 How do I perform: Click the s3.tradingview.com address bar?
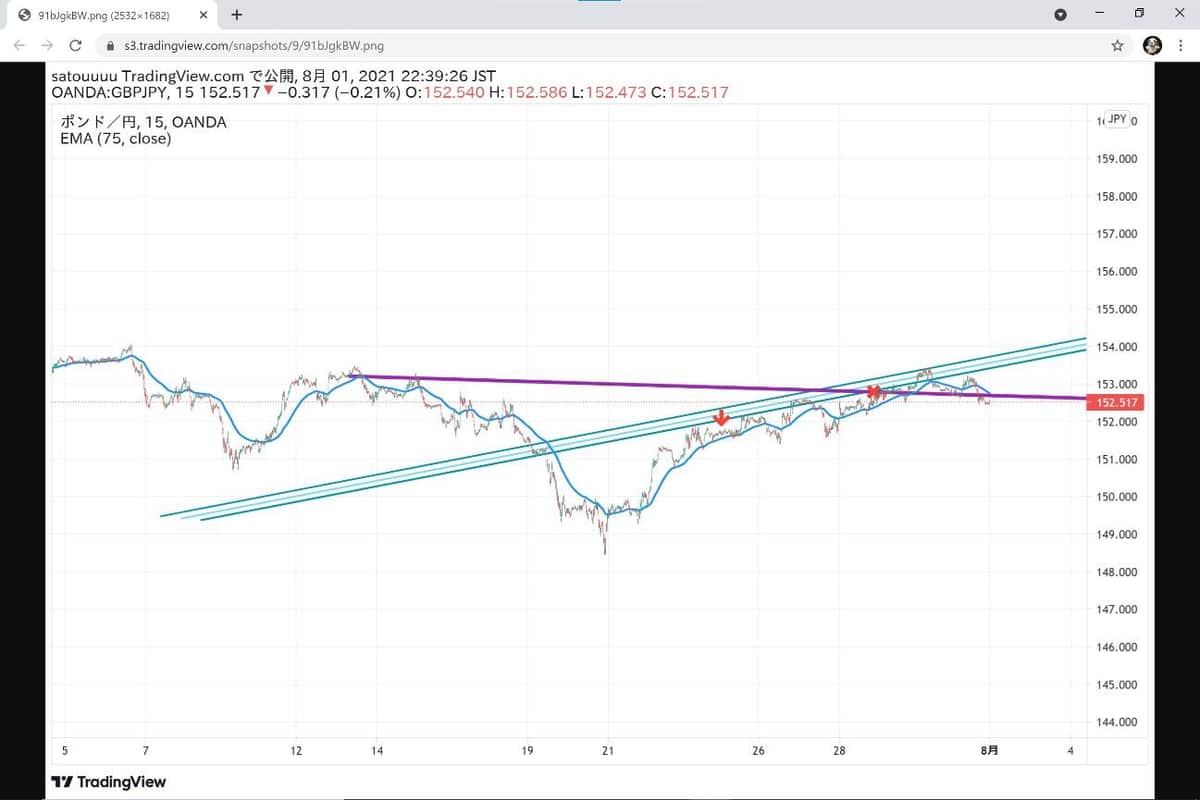tap(600, 45)
